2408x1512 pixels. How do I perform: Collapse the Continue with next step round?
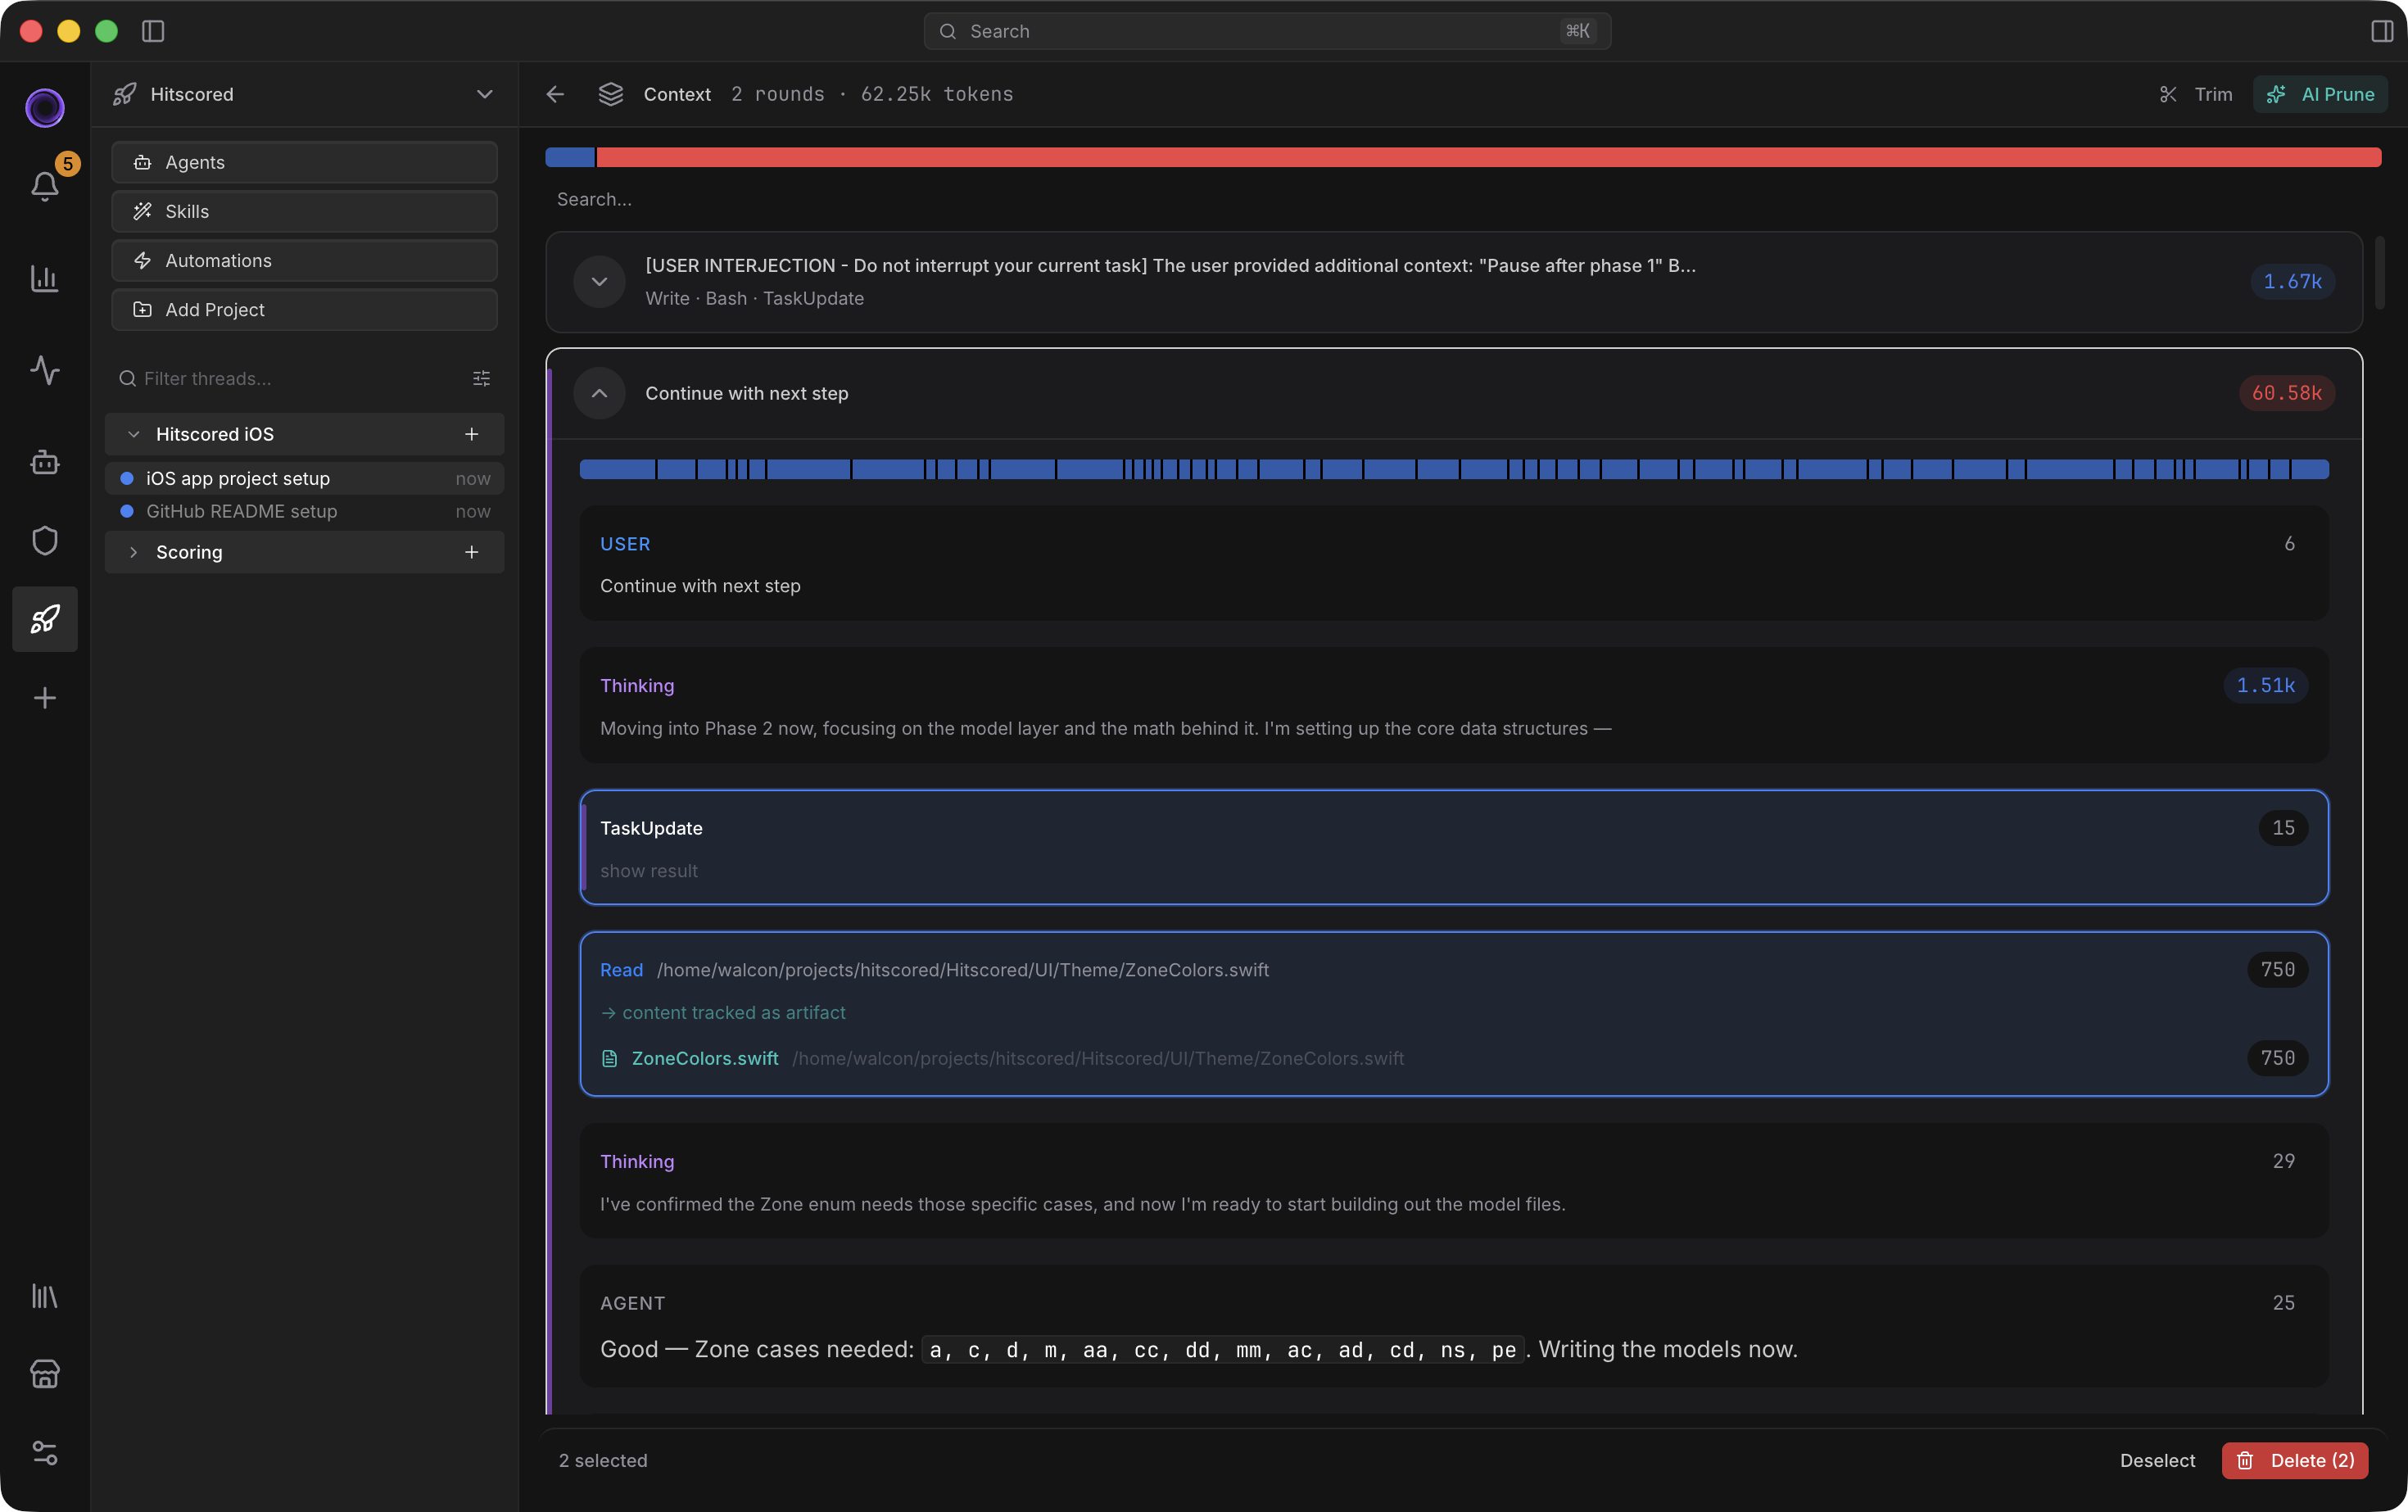point(599,393)
